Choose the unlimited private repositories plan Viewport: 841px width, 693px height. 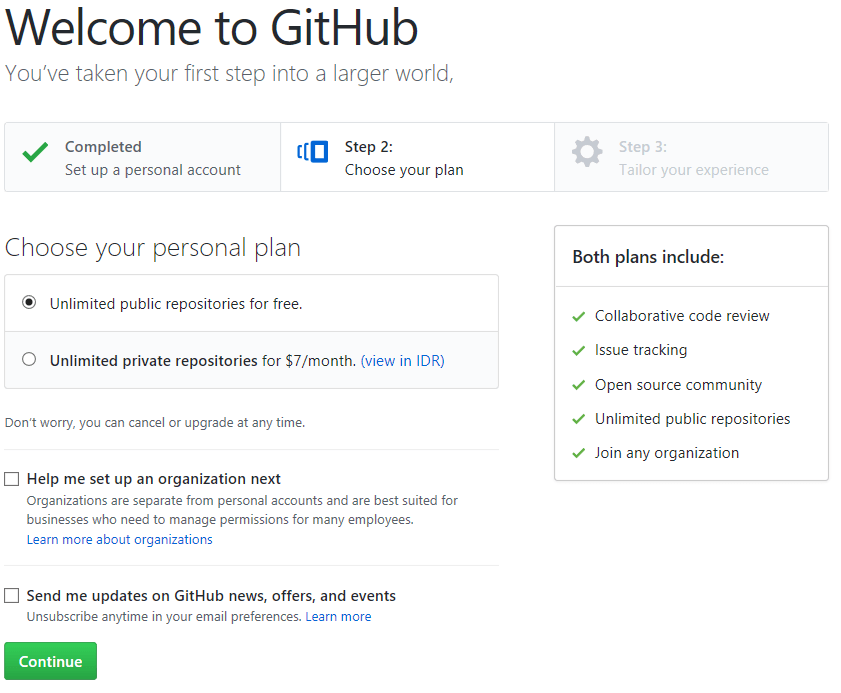point(29,358)
